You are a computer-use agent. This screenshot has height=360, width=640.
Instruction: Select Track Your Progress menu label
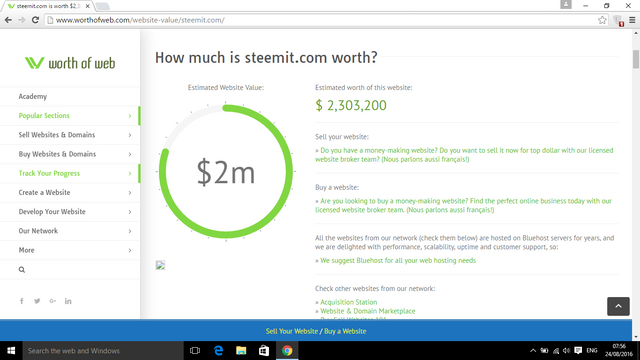pos(49,173)
